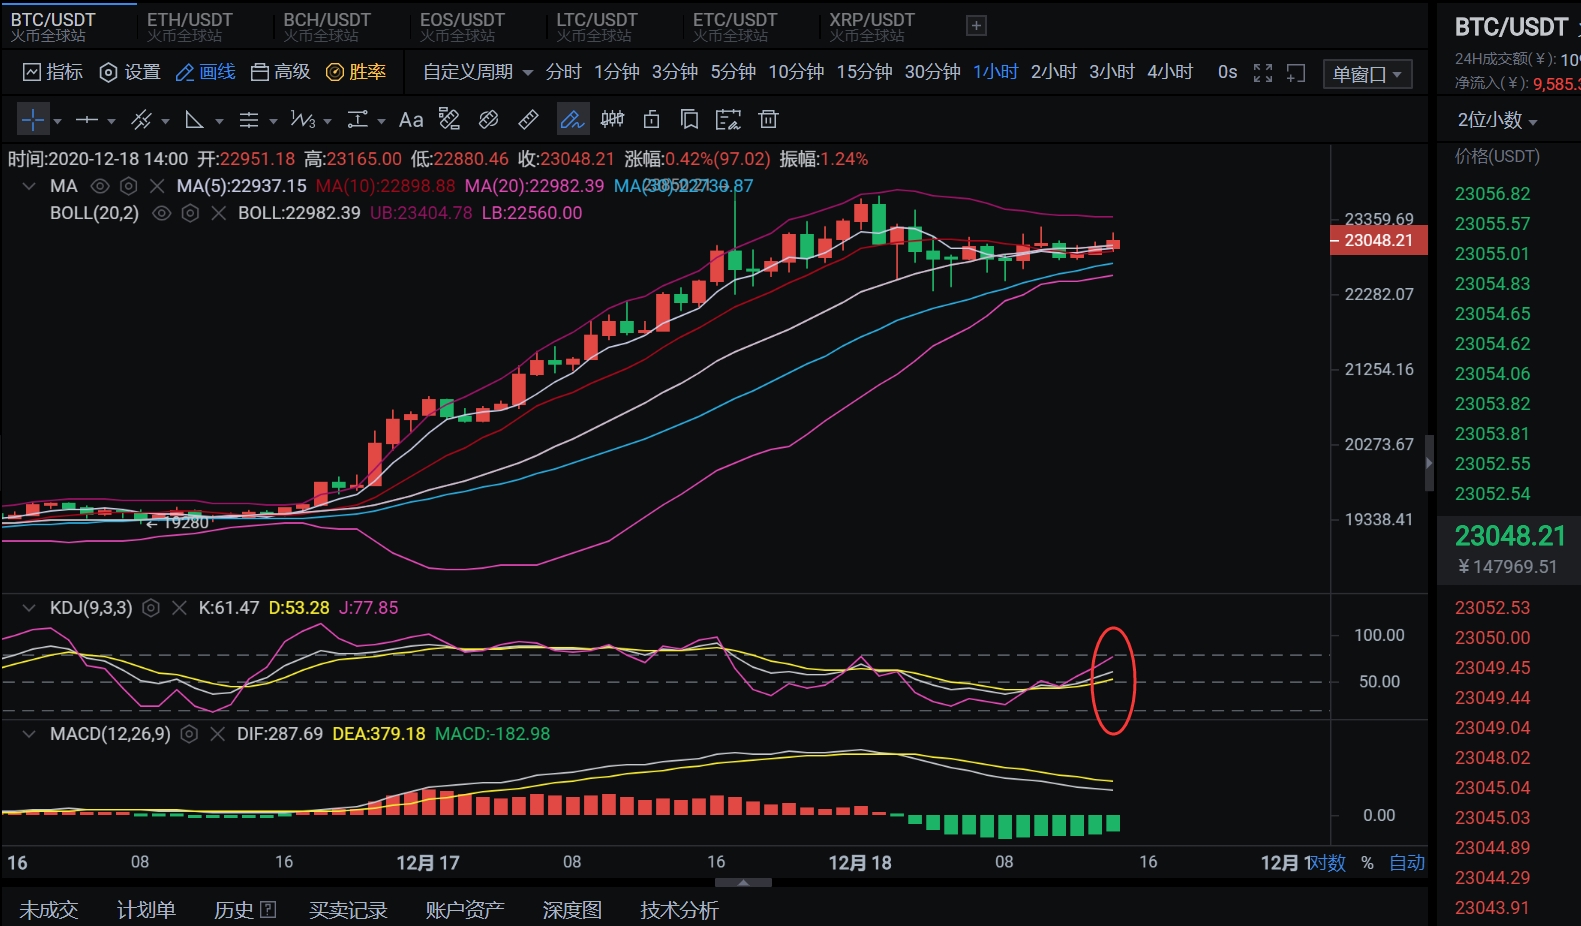Image resolution: width=1581 pixels, height=926 pixels.
Task: Toggle MA indicator visibility eye
Action: click(x=100, y=186)
